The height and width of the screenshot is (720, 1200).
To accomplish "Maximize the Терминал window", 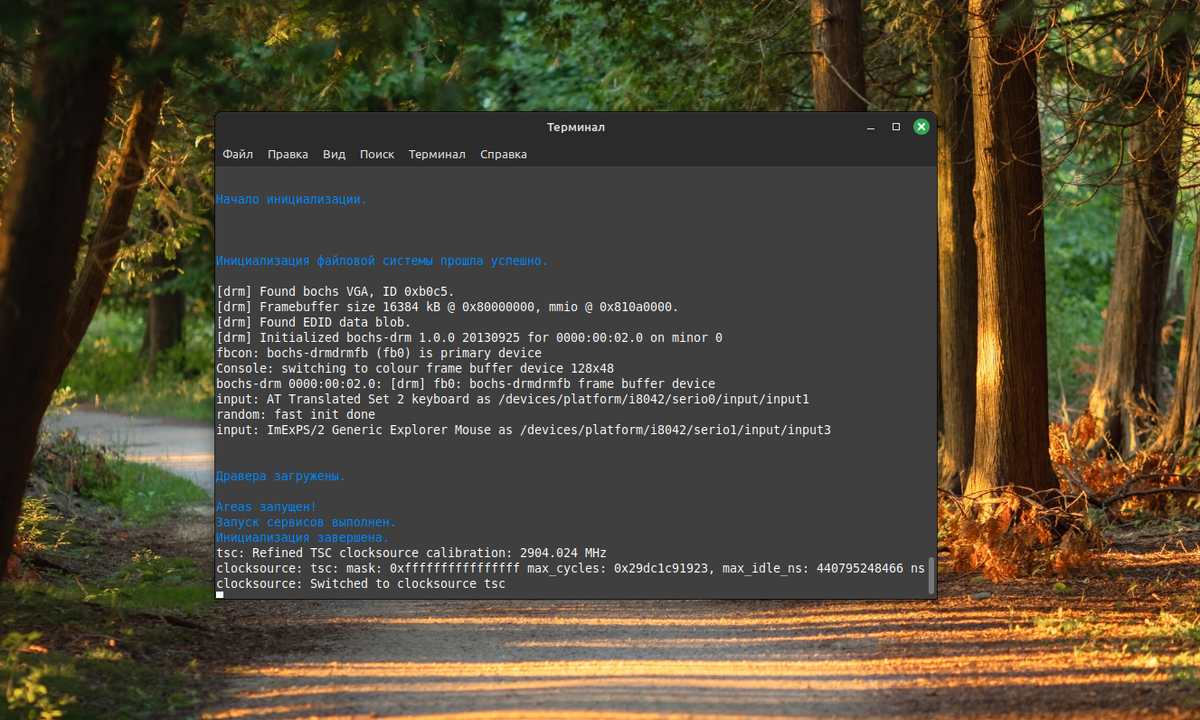I will (x=896, y=127).
